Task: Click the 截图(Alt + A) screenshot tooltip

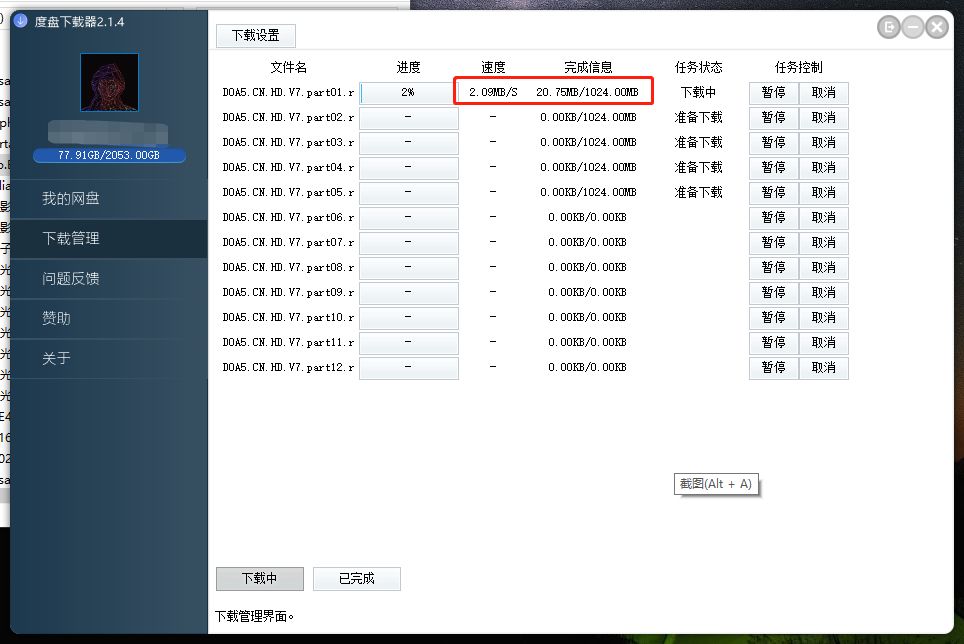Action: point(716,483)
